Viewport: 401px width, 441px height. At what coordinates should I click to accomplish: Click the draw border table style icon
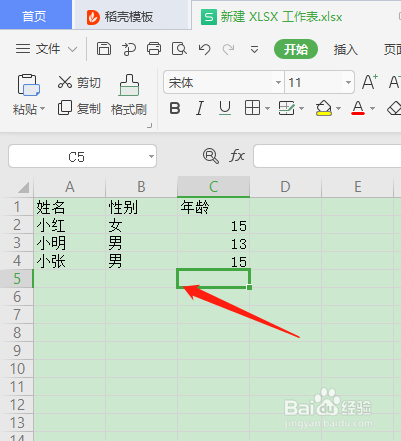point(286,108)
